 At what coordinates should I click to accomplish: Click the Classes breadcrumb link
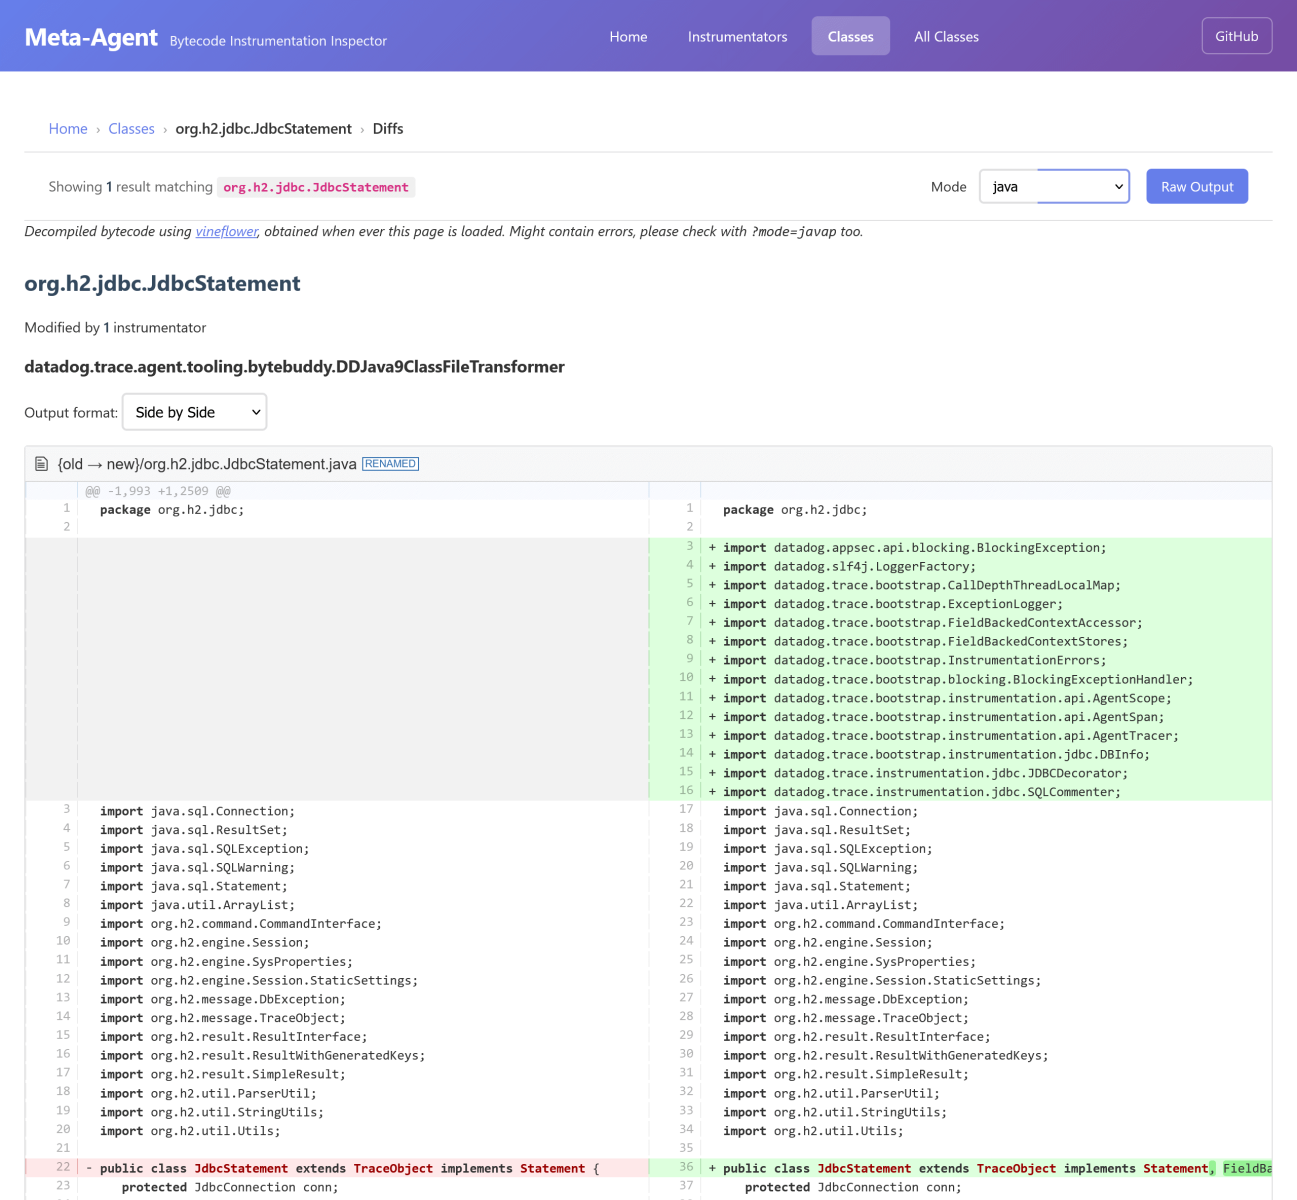pos(131,129)
